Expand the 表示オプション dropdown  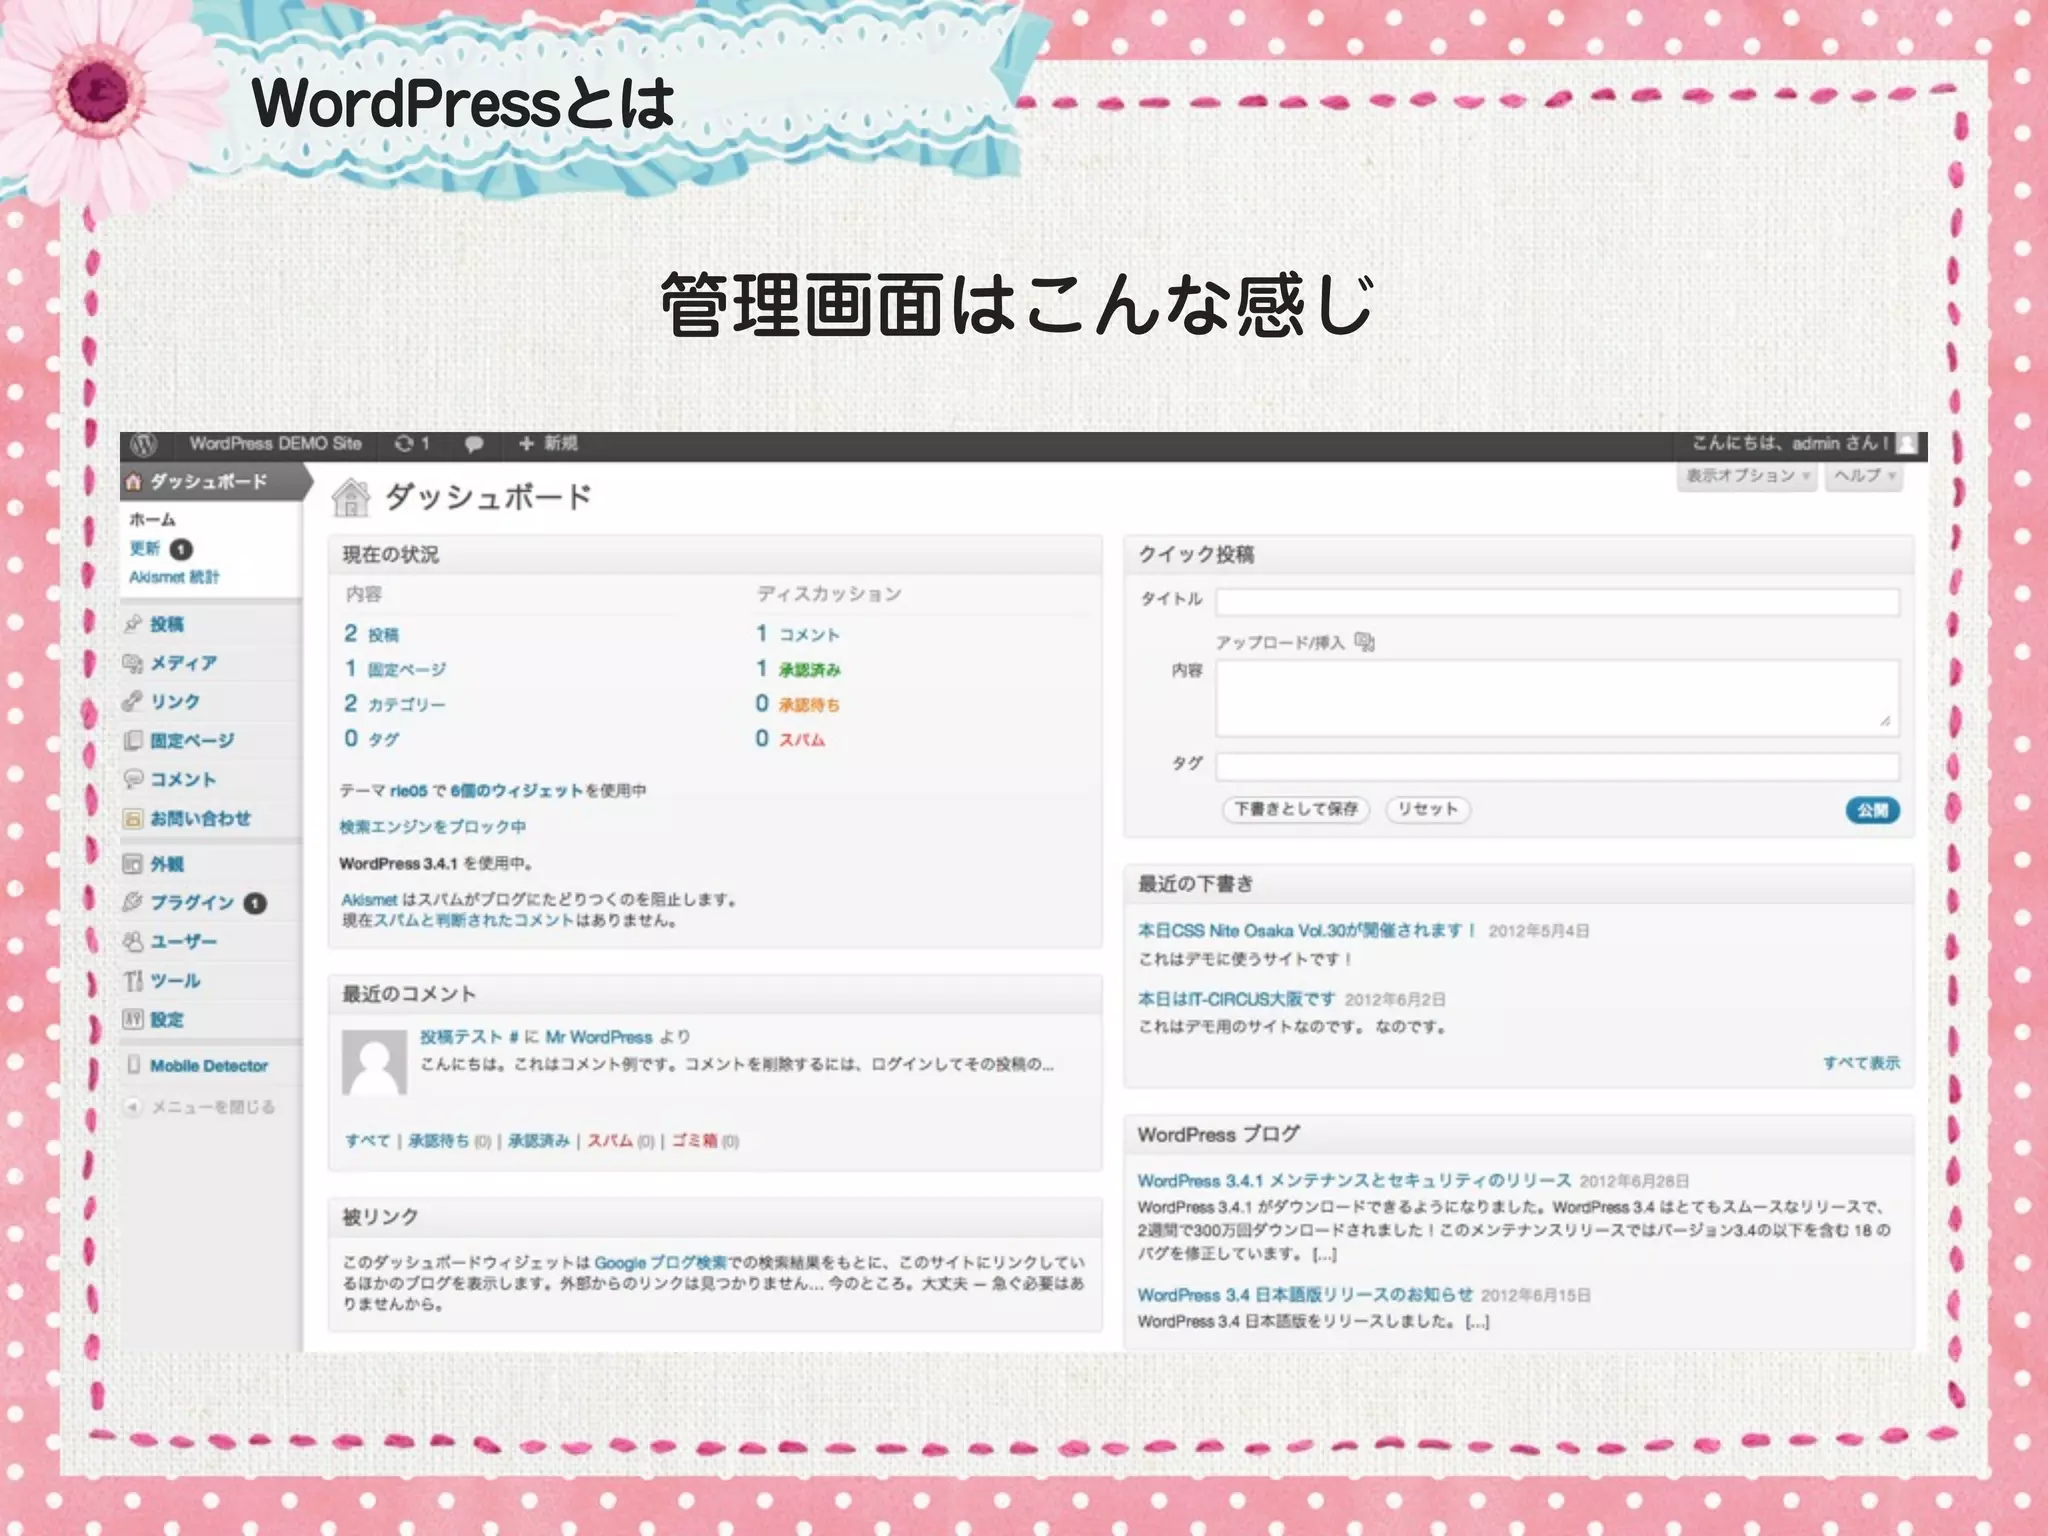click(x=1747, y=476)
